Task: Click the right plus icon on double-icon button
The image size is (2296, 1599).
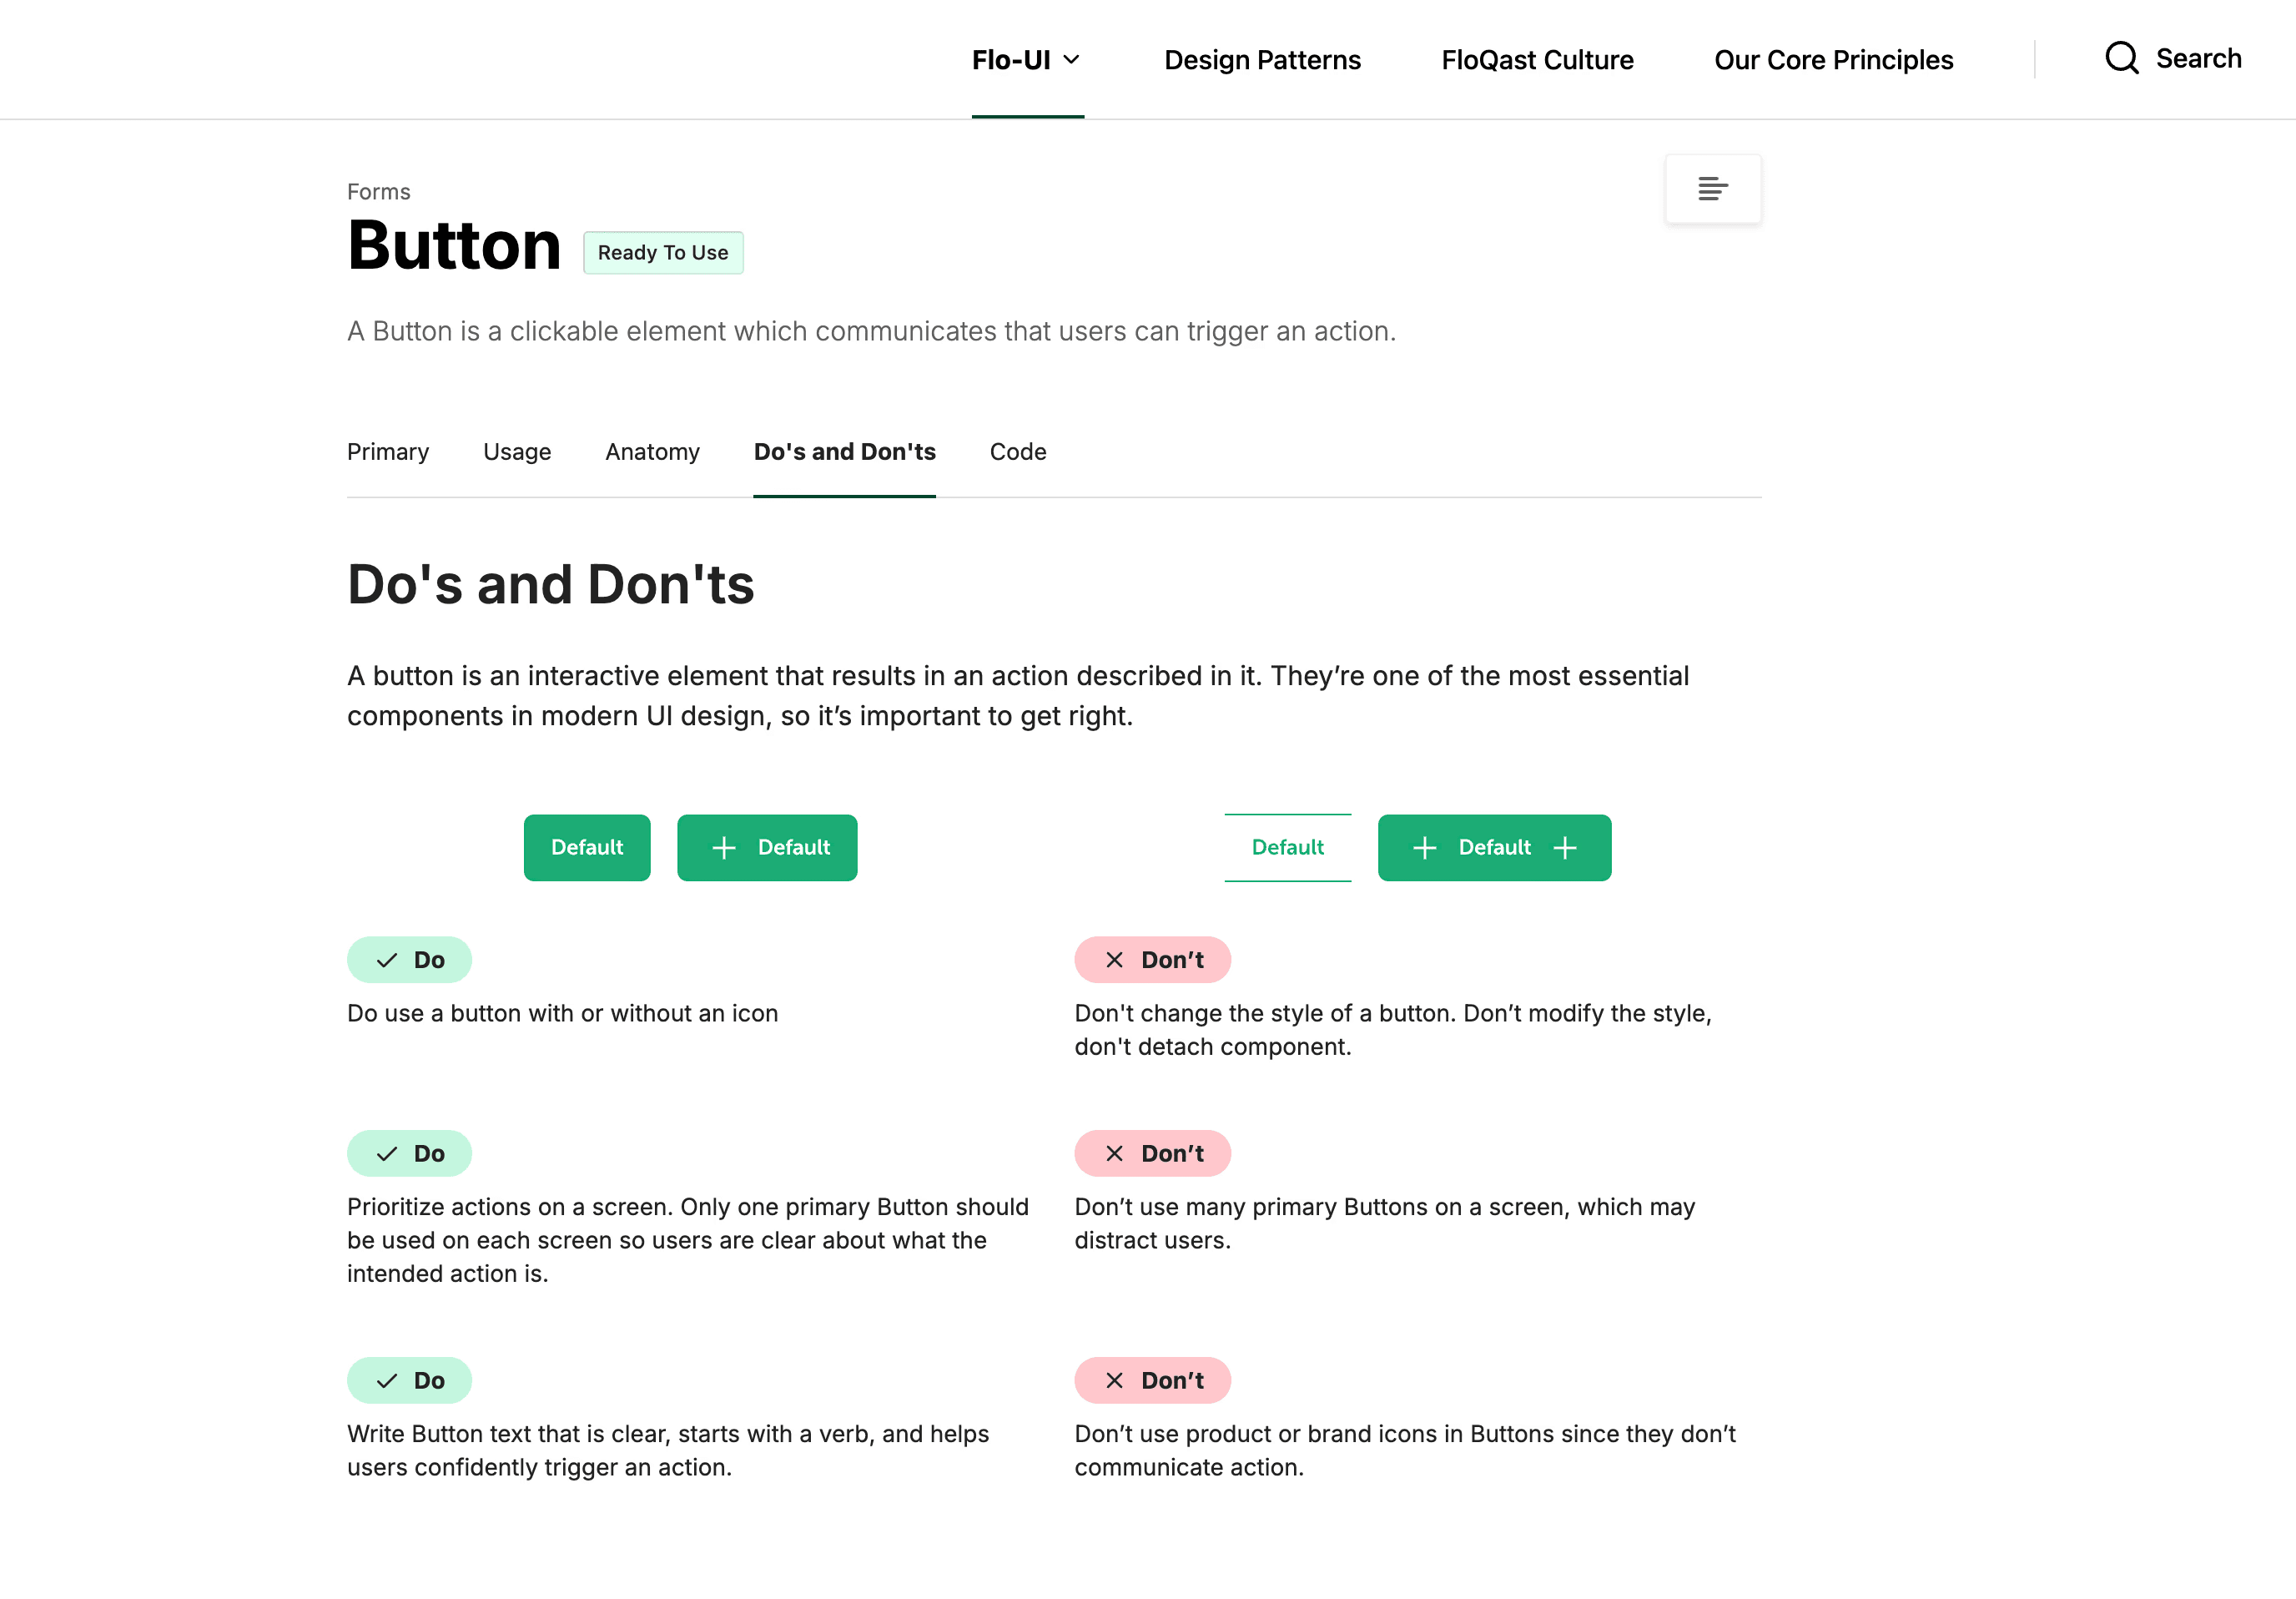Action: (1565, 848)
